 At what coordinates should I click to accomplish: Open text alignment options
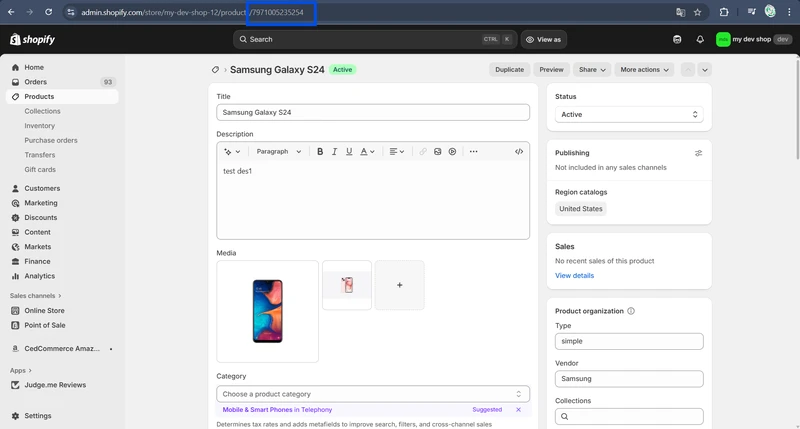click(x=397, y=152)
